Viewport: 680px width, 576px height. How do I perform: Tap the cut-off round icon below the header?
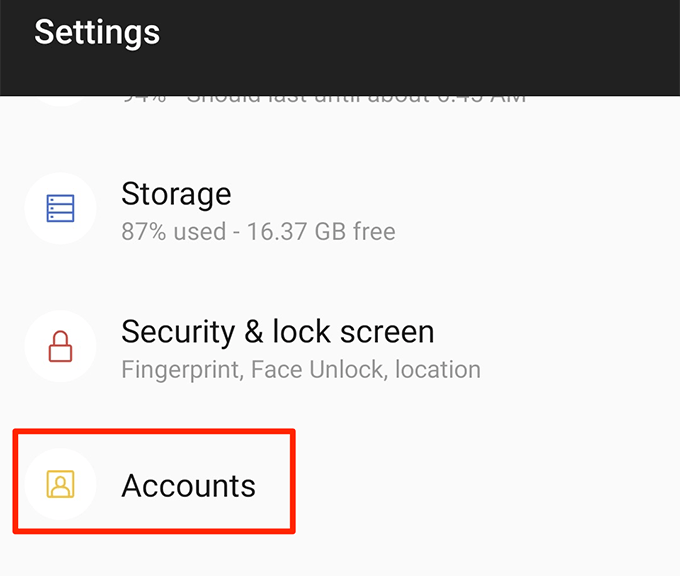[60, 100]
